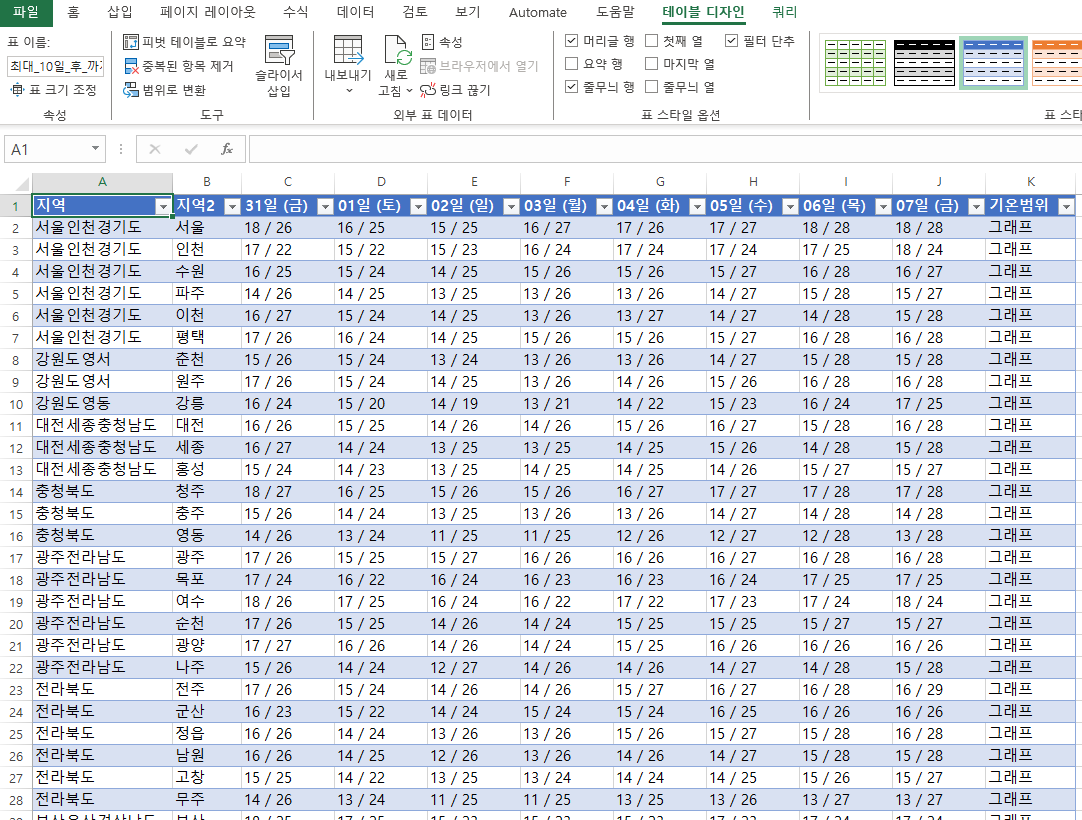Select the cell containing 여수

coord(206,602)
